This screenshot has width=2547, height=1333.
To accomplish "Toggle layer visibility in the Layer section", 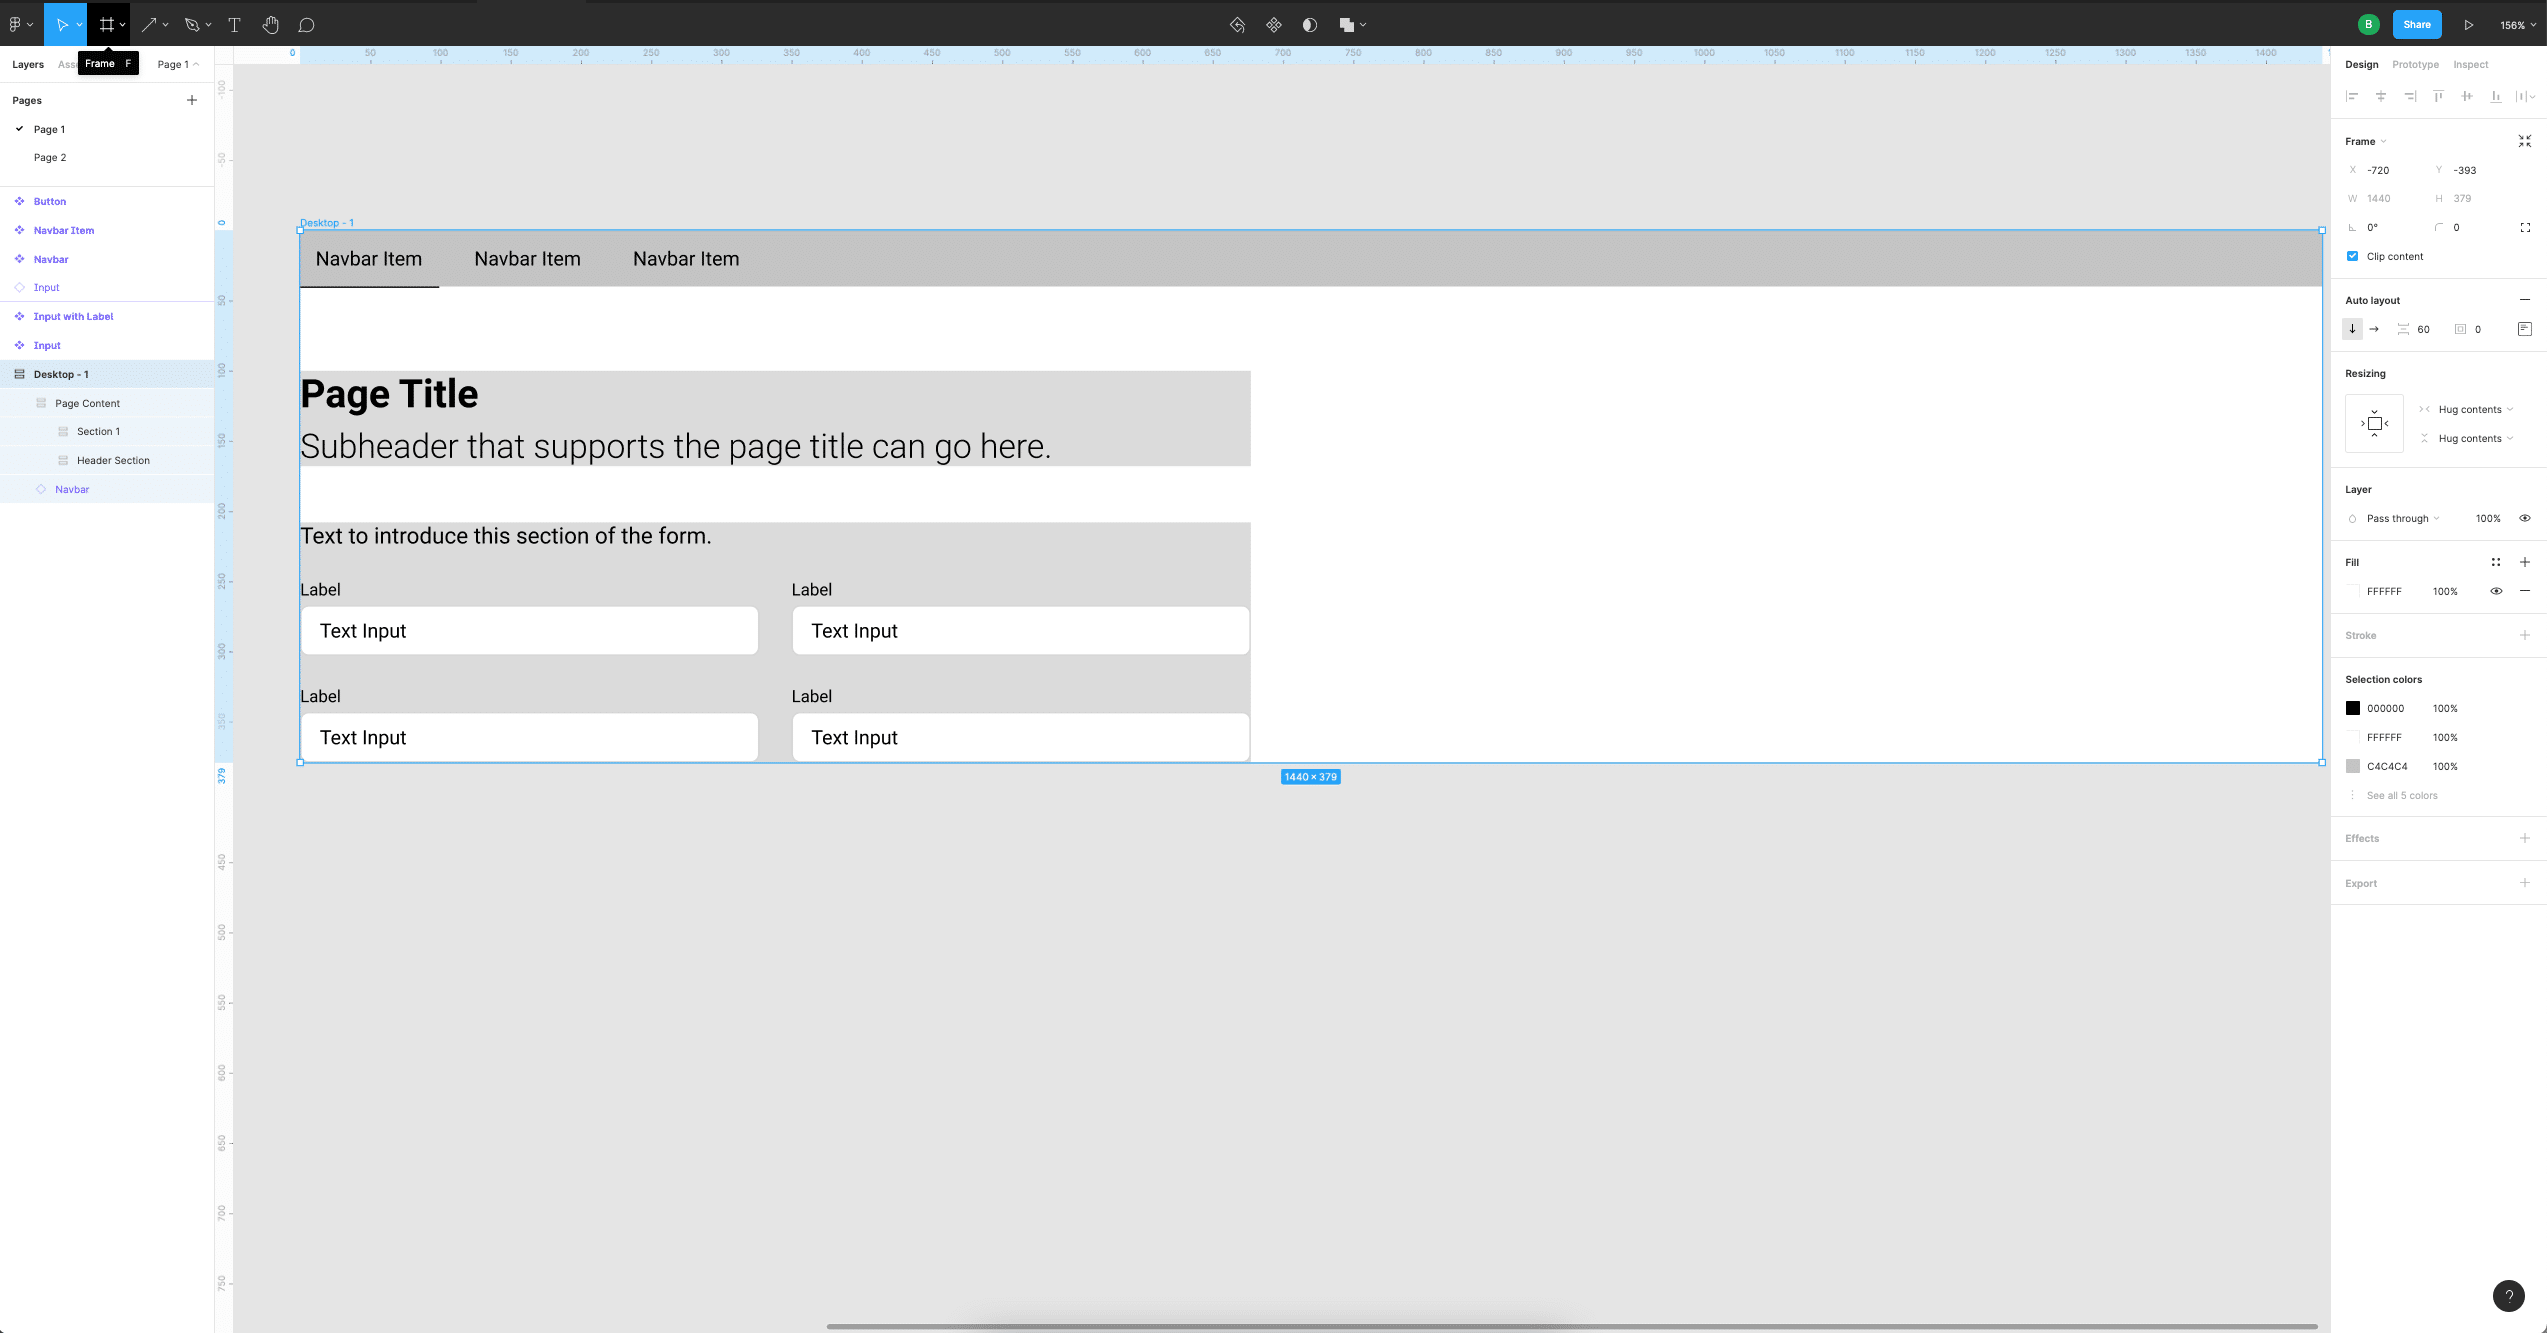I will pos(2524,518).
